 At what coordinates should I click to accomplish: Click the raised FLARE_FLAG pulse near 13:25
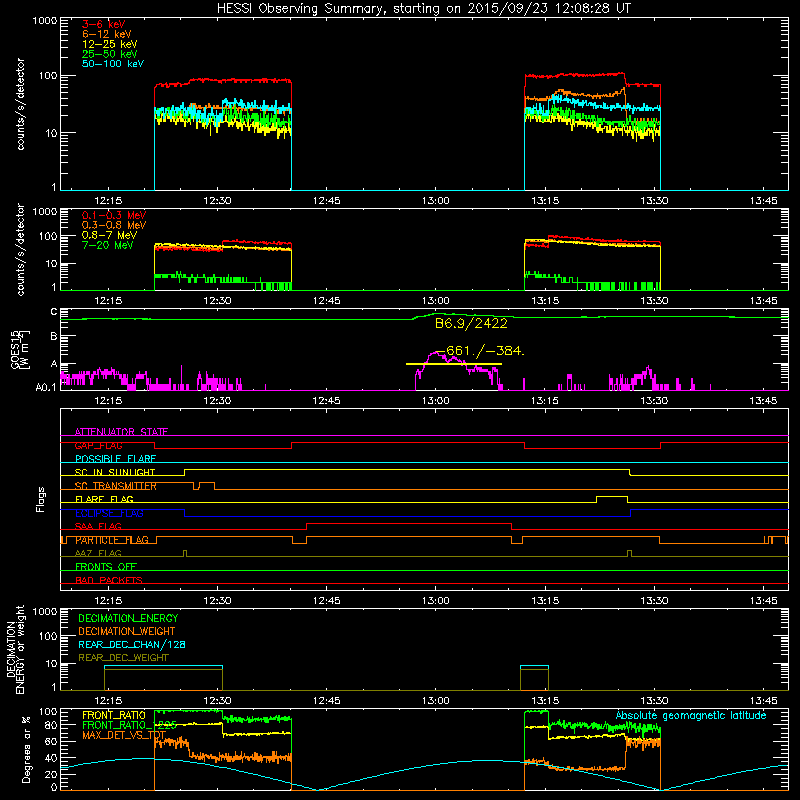click(612, 497)
